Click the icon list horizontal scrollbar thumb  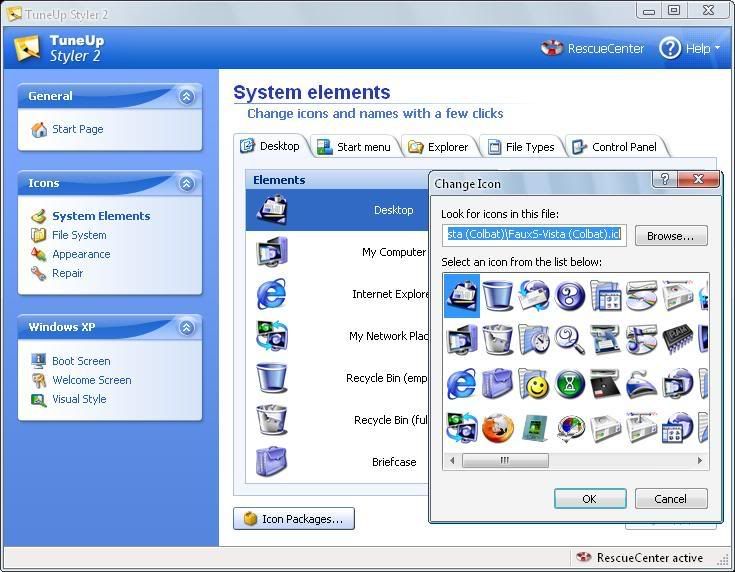point(505,461)
